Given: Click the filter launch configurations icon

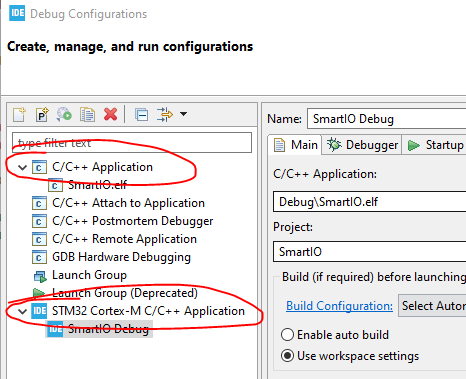Looking at the screenshot, I should 165,115.
